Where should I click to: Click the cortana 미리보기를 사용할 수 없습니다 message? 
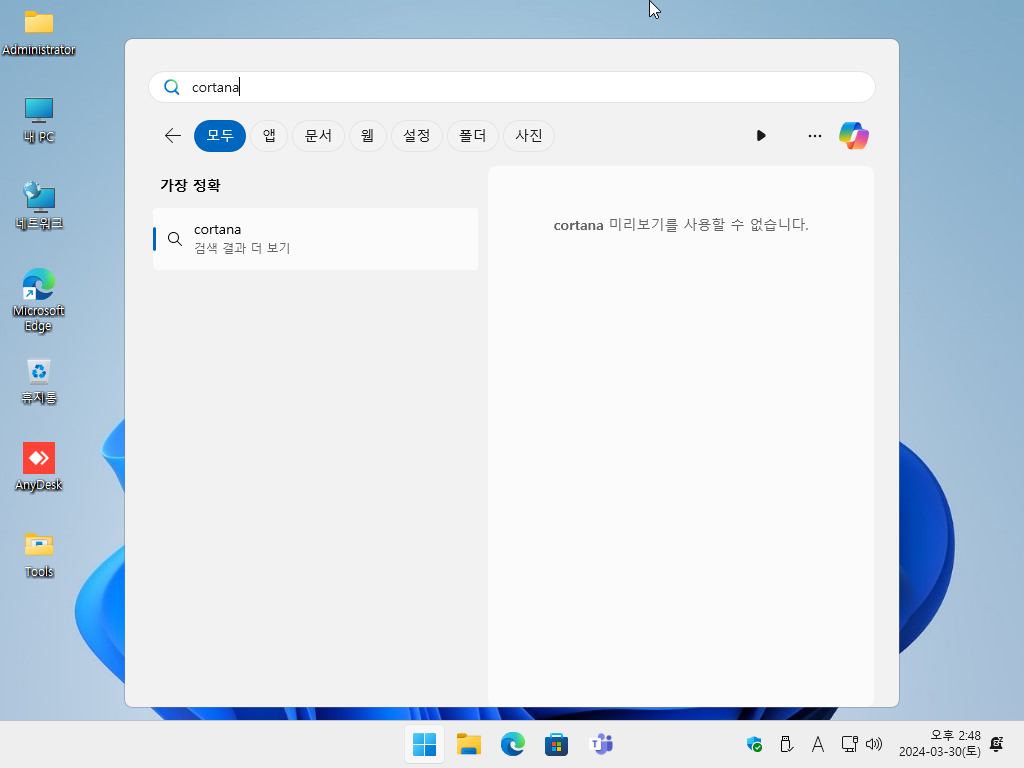(681, 225)
